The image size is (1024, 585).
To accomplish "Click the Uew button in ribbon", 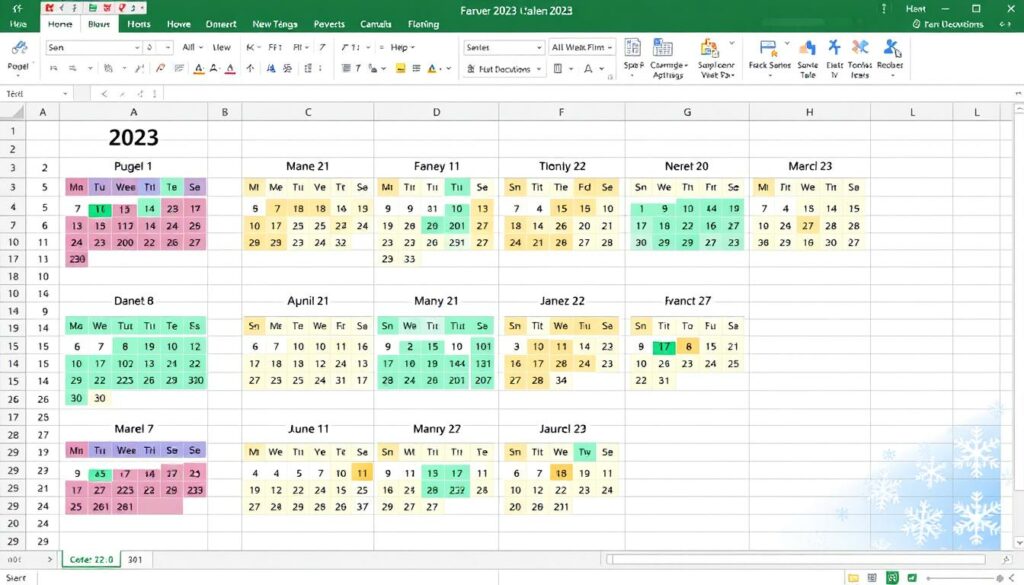I will 221,48.
